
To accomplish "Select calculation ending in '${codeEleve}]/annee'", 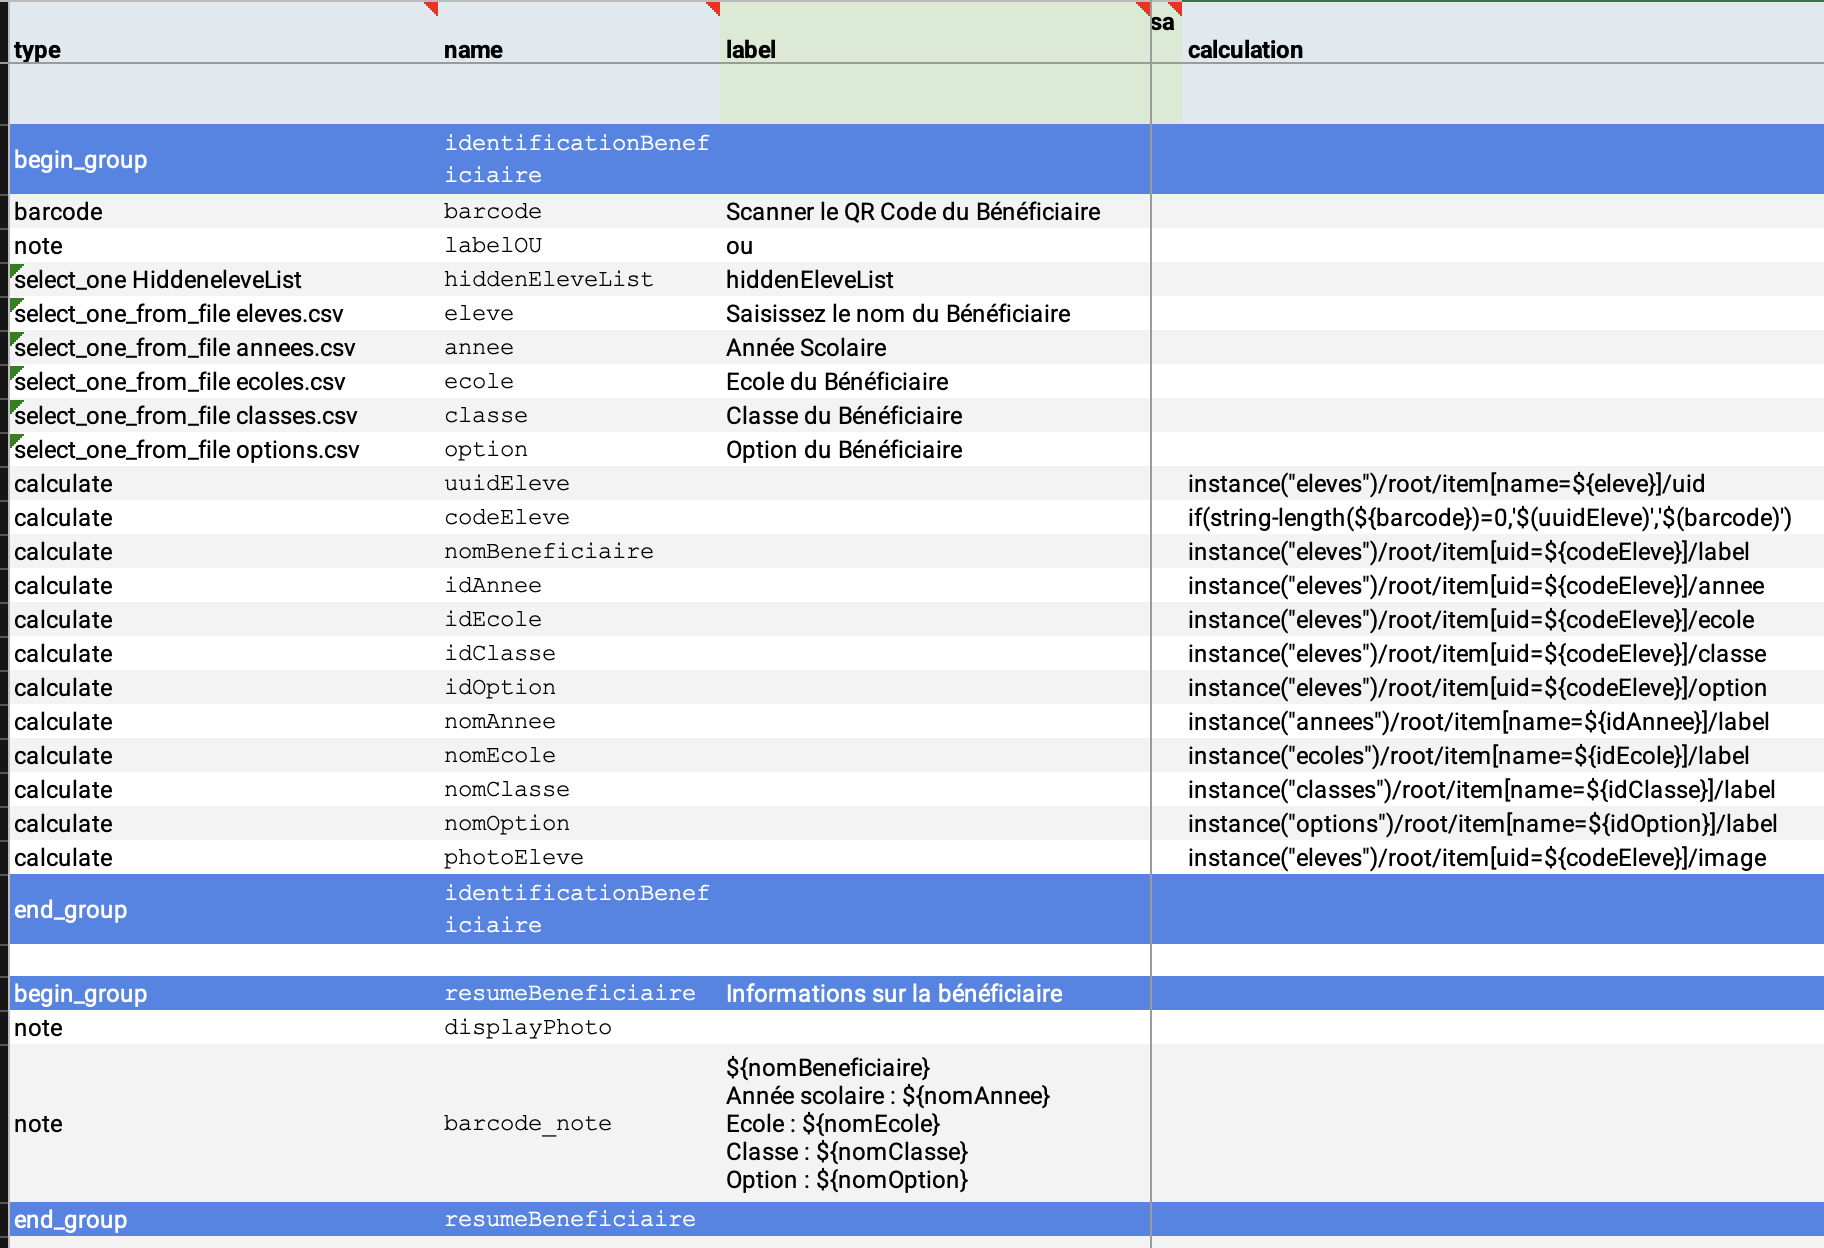I will tap(1503, 585).
